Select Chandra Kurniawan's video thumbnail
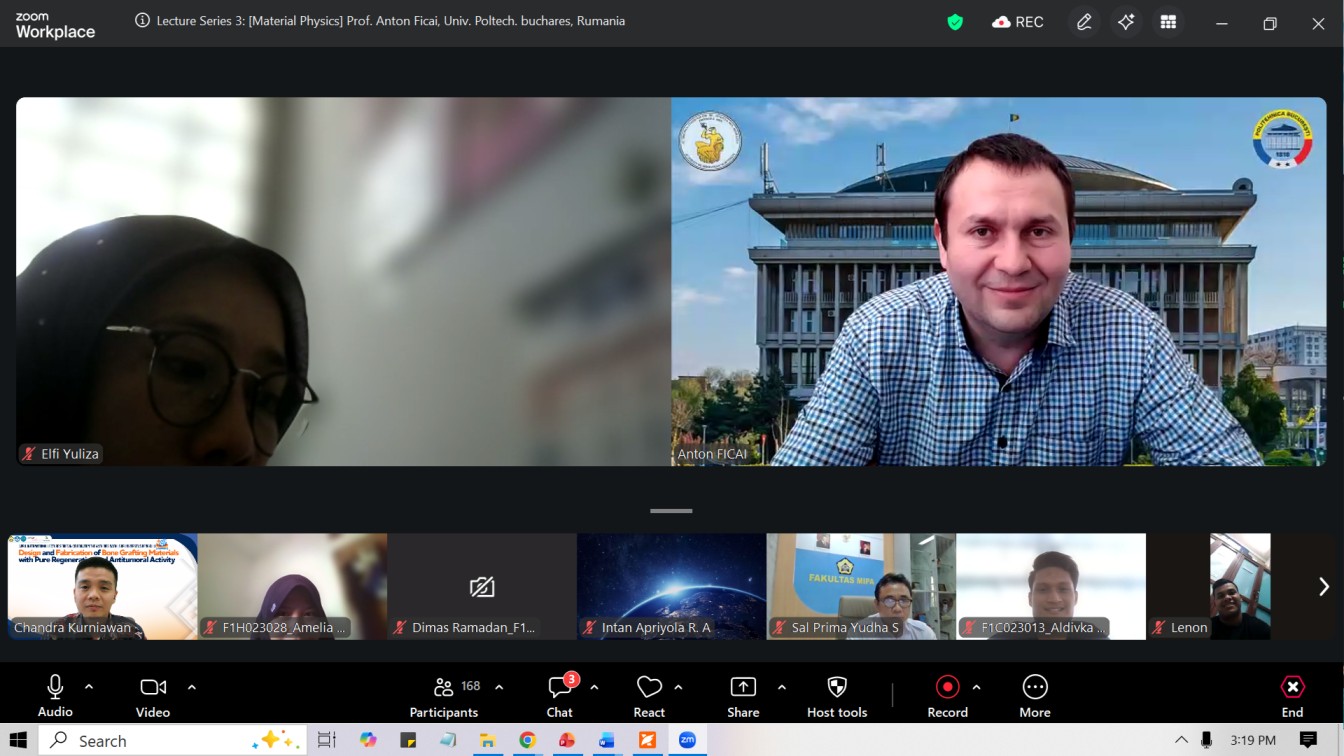Viewport: 1344px width, 756px height. click(102, 587)
